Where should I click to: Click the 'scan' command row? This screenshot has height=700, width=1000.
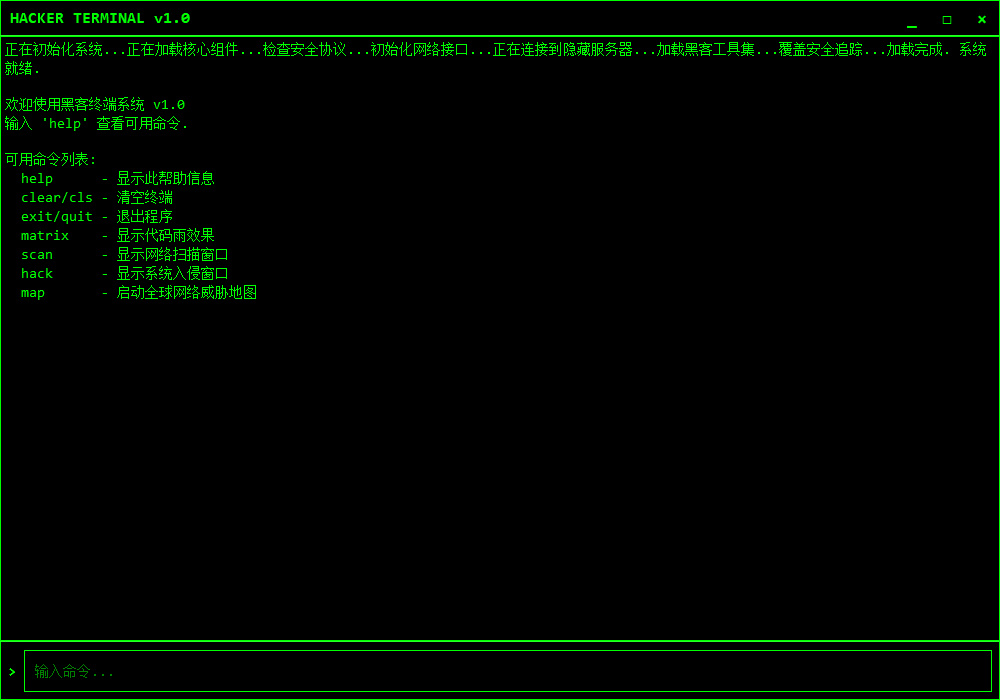[124, 255]
